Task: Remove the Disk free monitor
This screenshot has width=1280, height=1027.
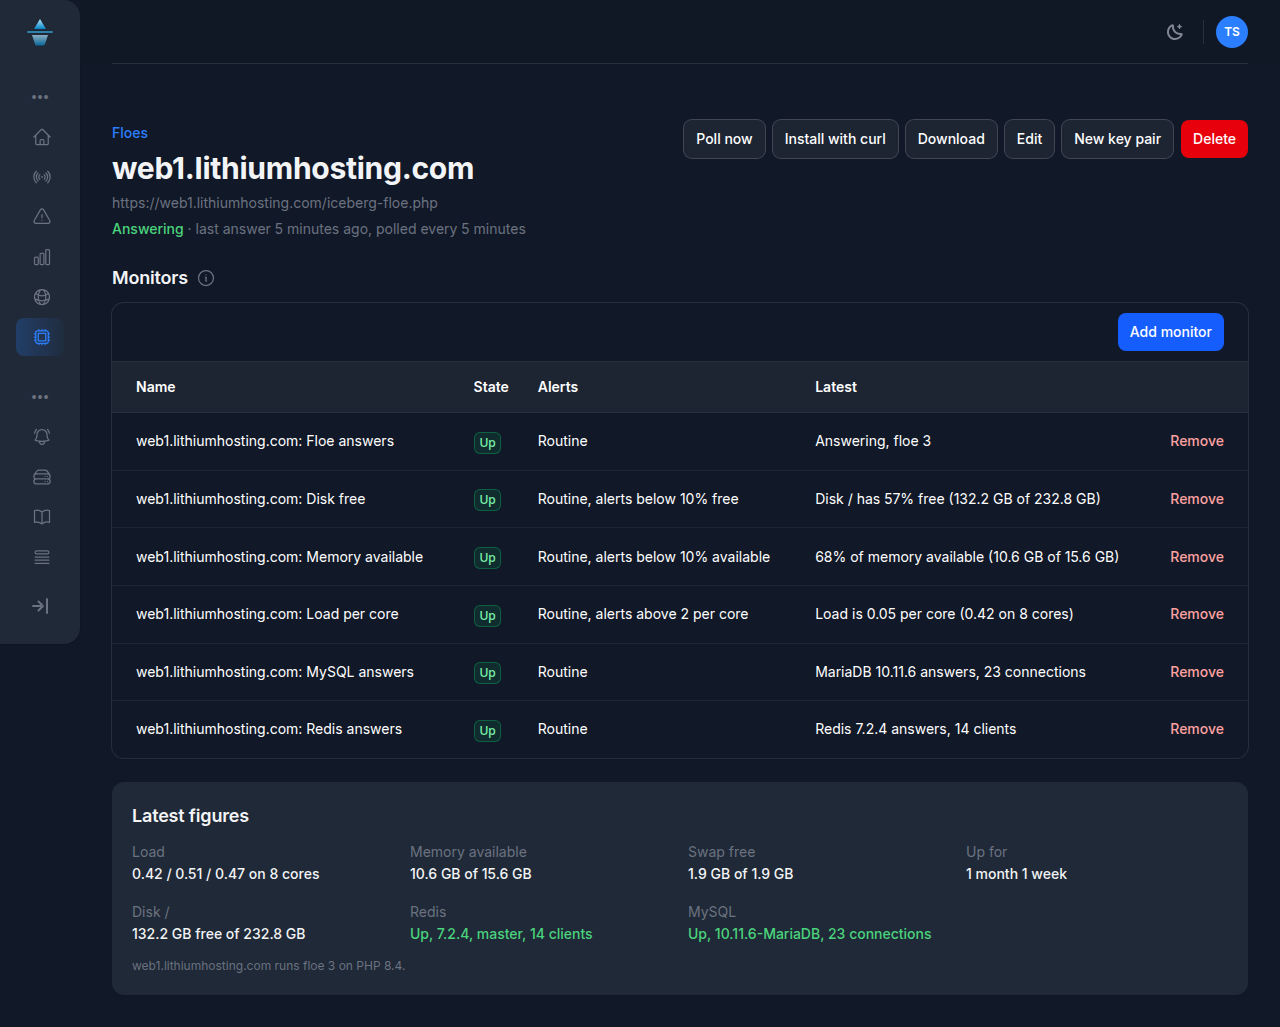Action: 1197,499
